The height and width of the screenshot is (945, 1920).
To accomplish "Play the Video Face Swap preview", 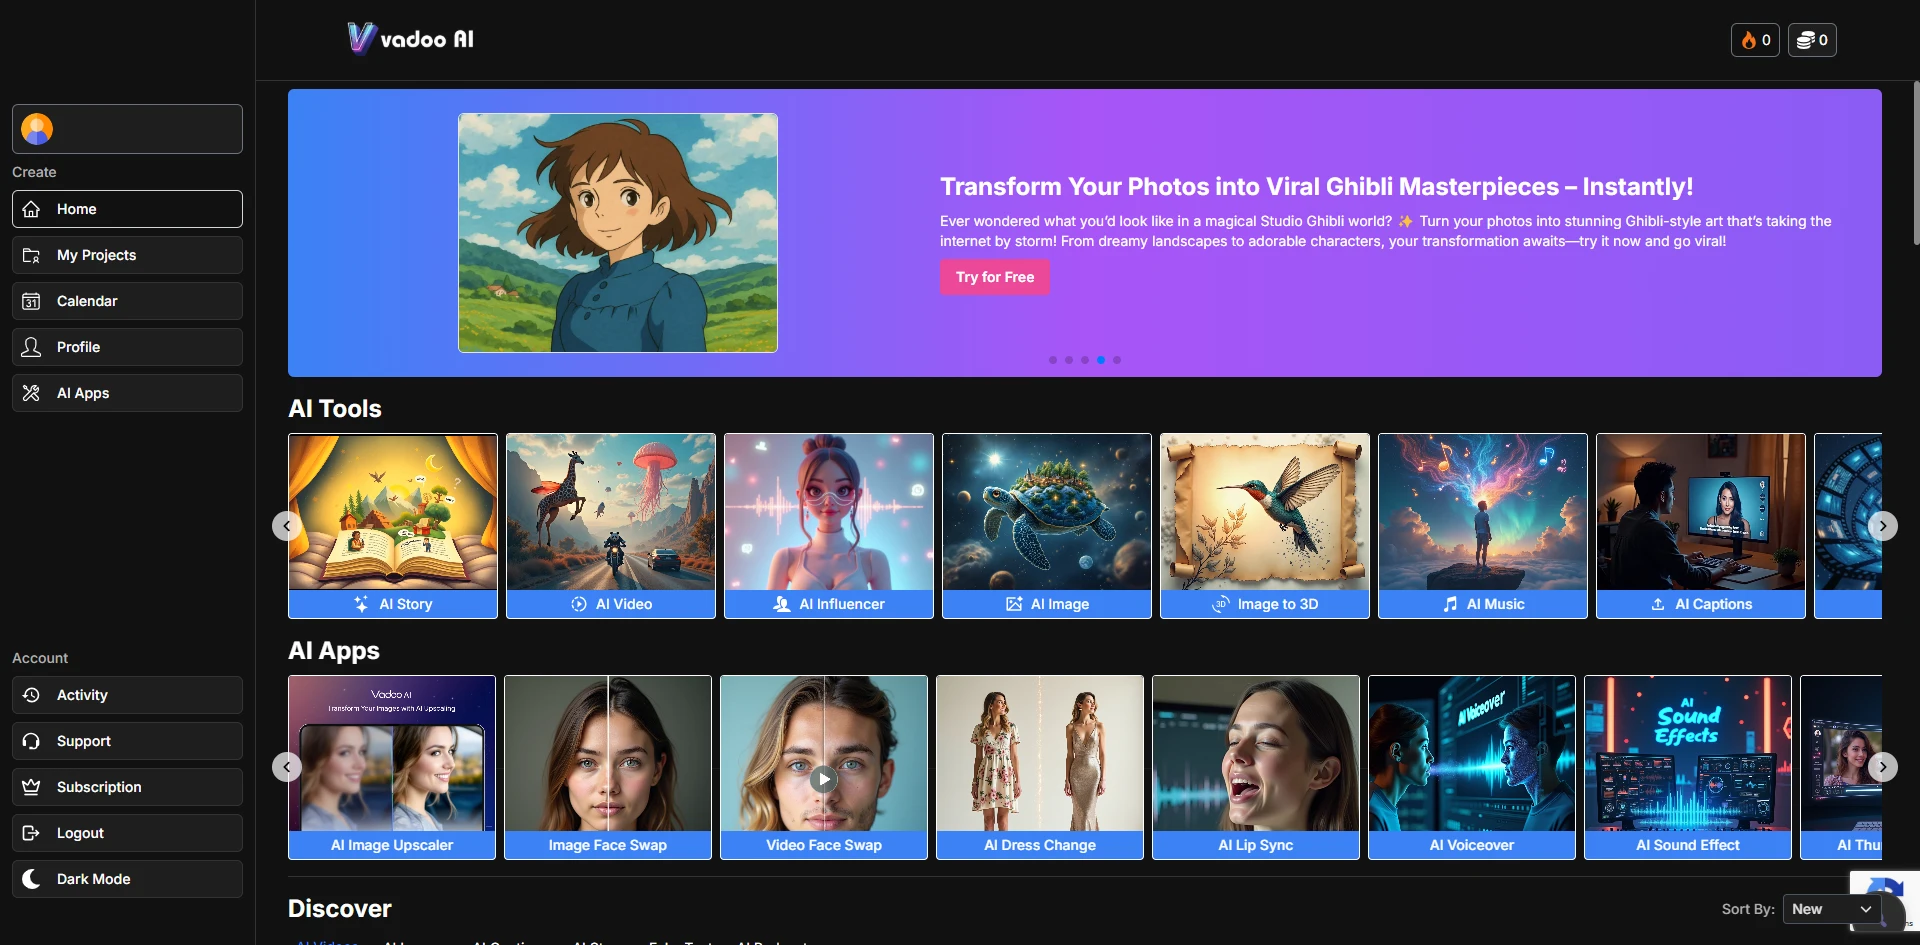I will (822, 779).
